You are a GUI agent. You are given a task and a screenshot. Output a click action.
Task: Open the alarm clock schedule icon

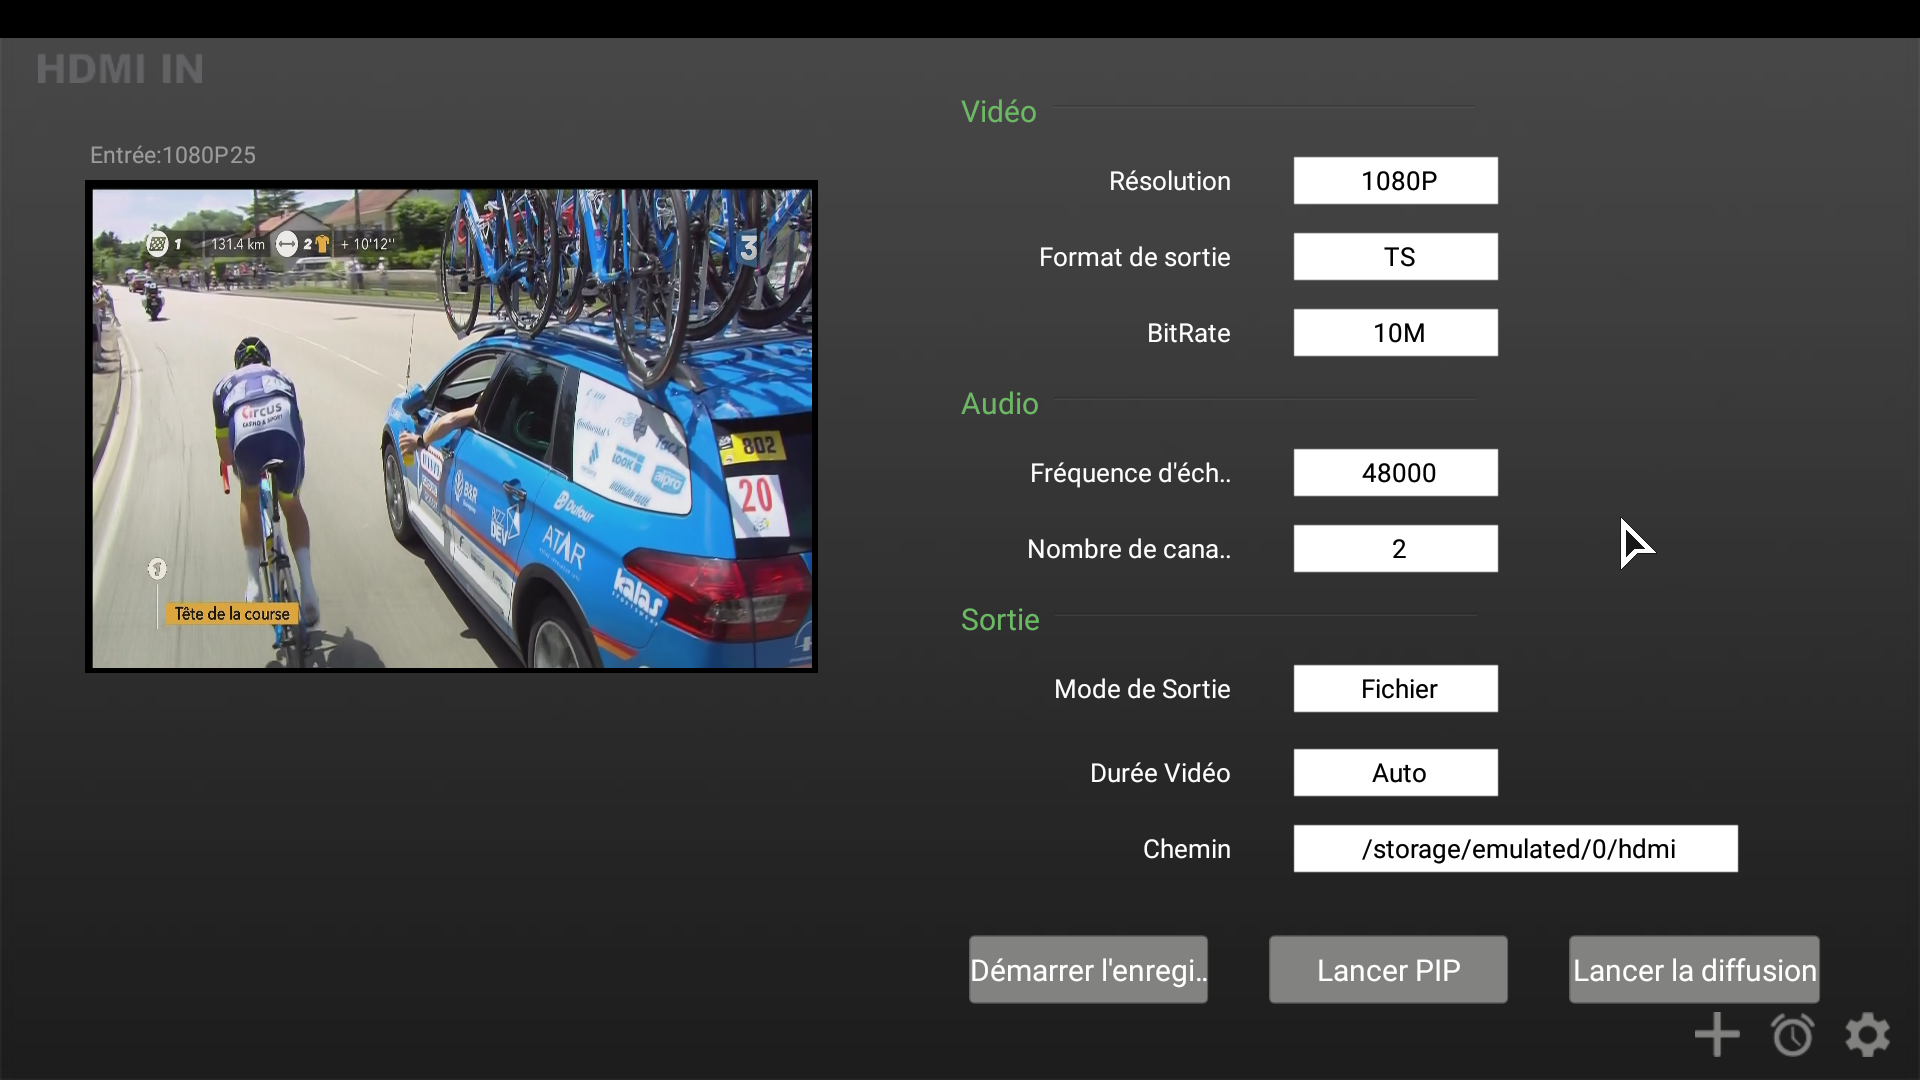click(1792, 1035)
